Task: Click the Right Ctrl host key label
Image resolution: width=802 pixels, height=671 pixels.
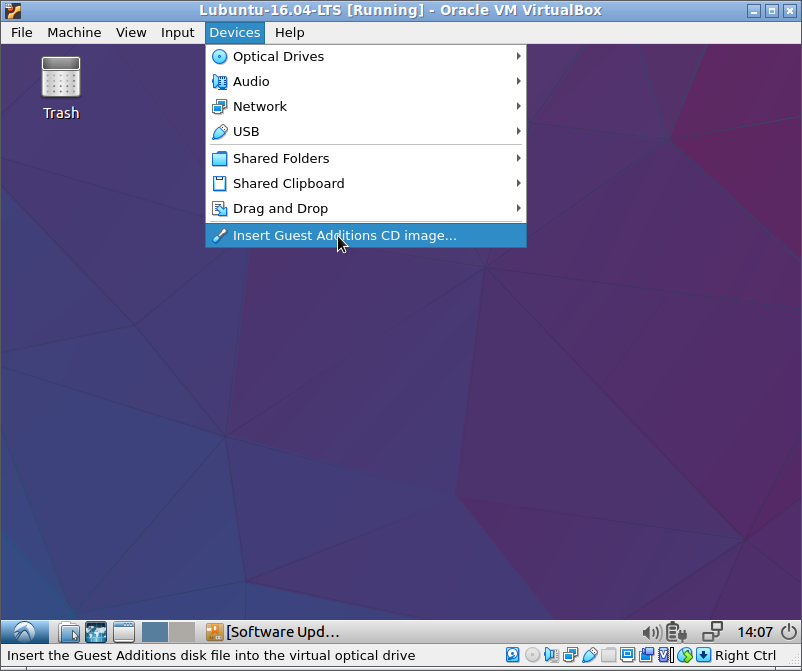Action: coord(745,655)
